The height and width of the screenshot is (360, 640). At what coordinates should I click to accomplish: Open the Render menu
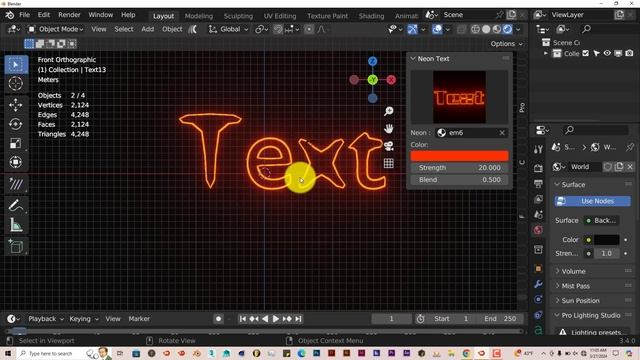coord(69,15)
